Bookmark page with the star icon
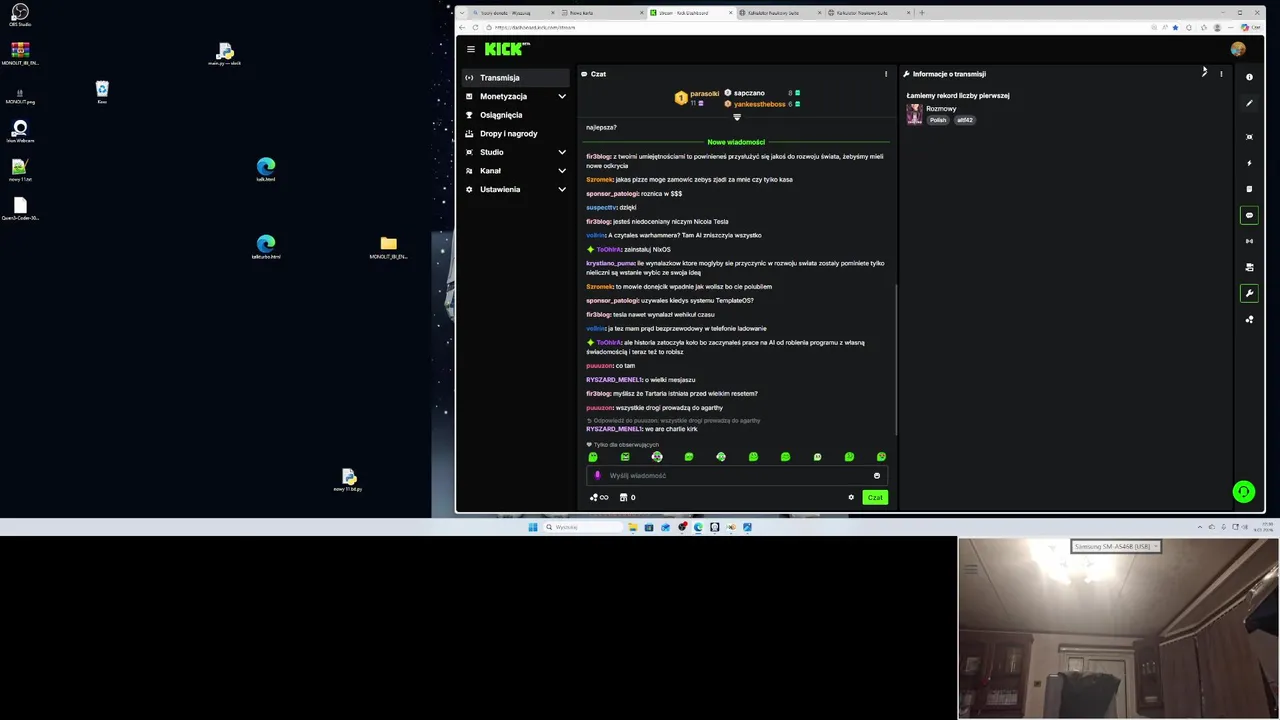1280x720 pixels. 1175,27
